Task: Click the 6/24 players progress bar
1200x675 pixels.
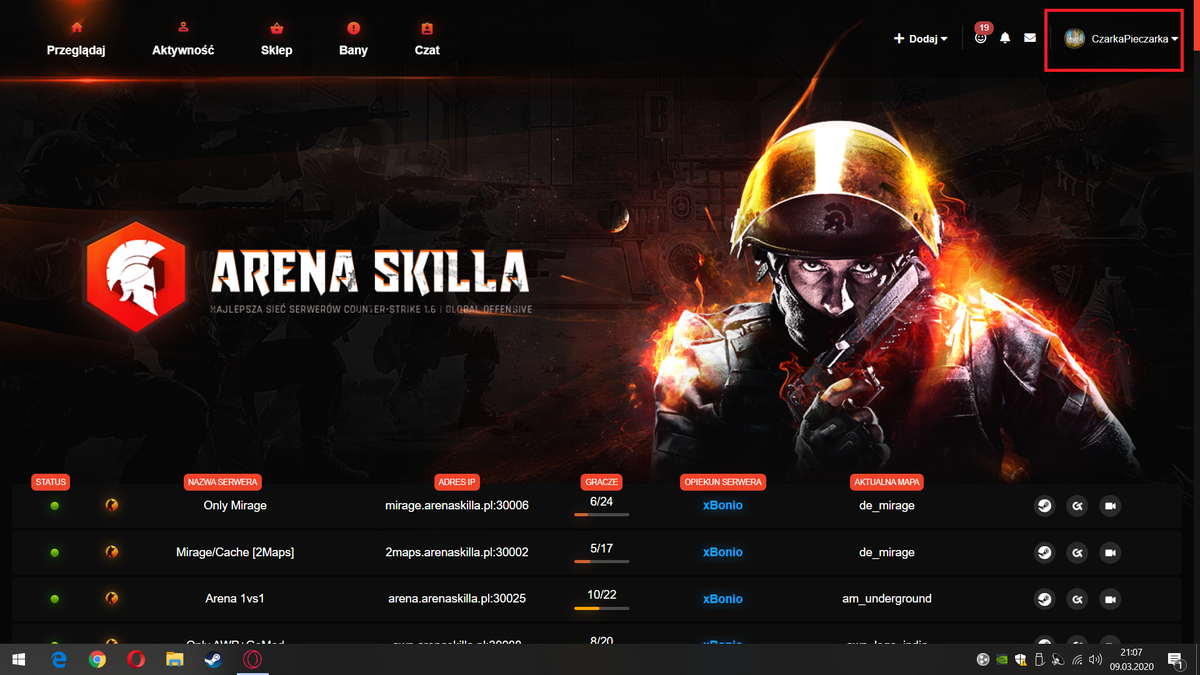Action: pyautogui.click(x=601, y=515)
